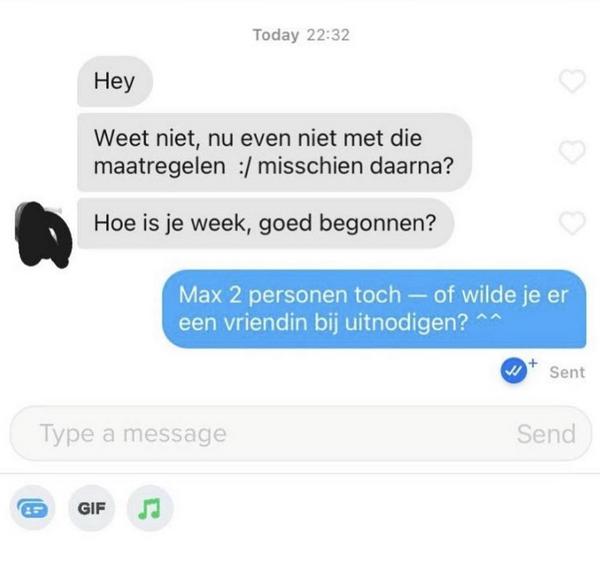
Task: Tap the "Sent" status label
Action: coord(567,372)
